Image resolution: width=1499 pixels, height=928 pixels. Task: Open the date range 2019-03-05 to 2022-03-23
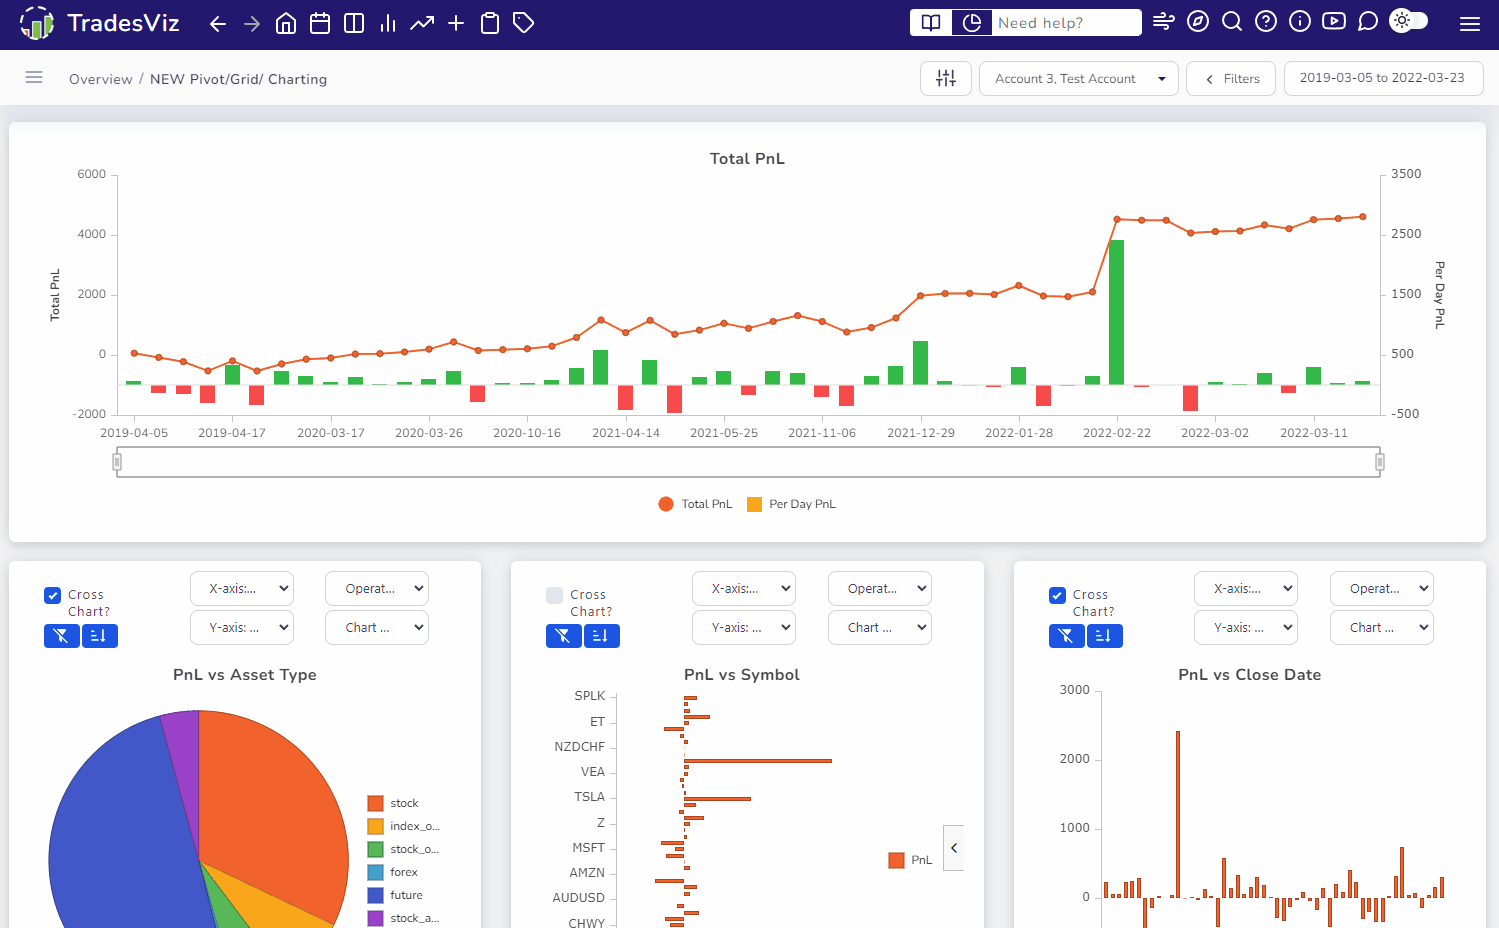click(1383, 78)
